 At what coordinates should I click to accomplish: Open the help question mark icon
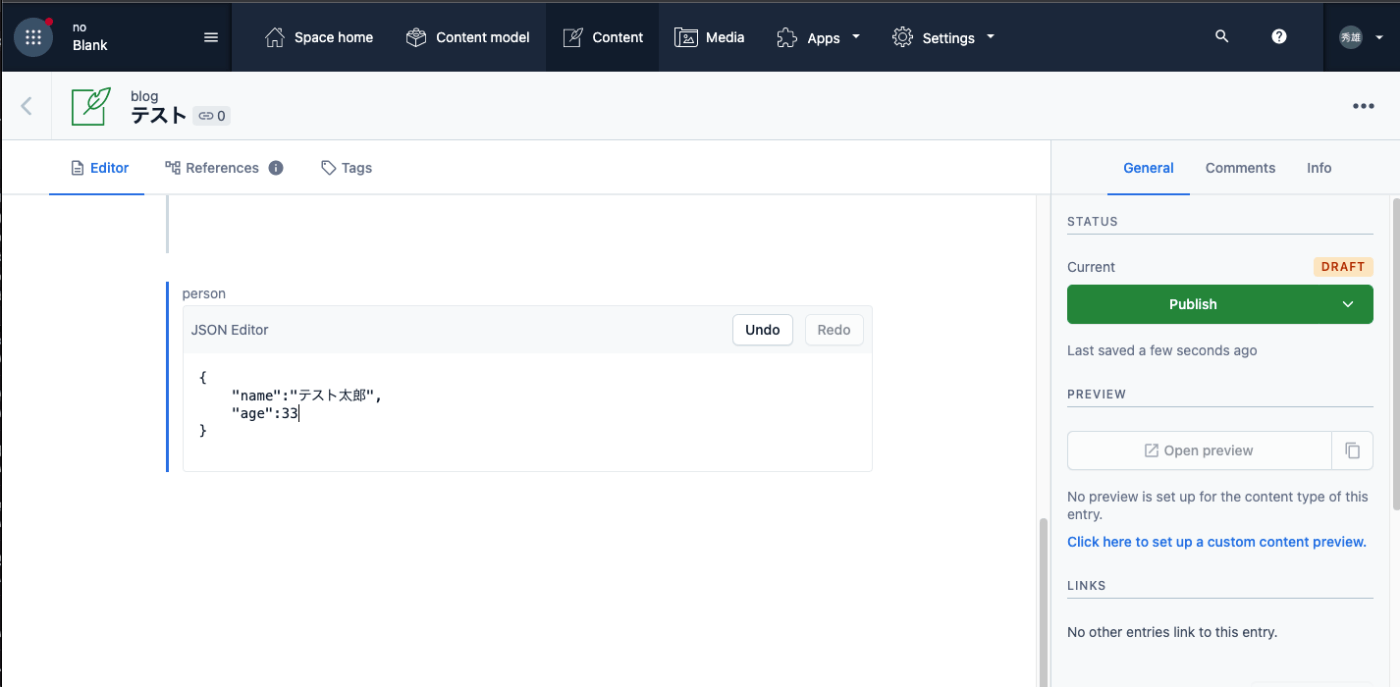pyautogui.click(x=1279, y=36)
